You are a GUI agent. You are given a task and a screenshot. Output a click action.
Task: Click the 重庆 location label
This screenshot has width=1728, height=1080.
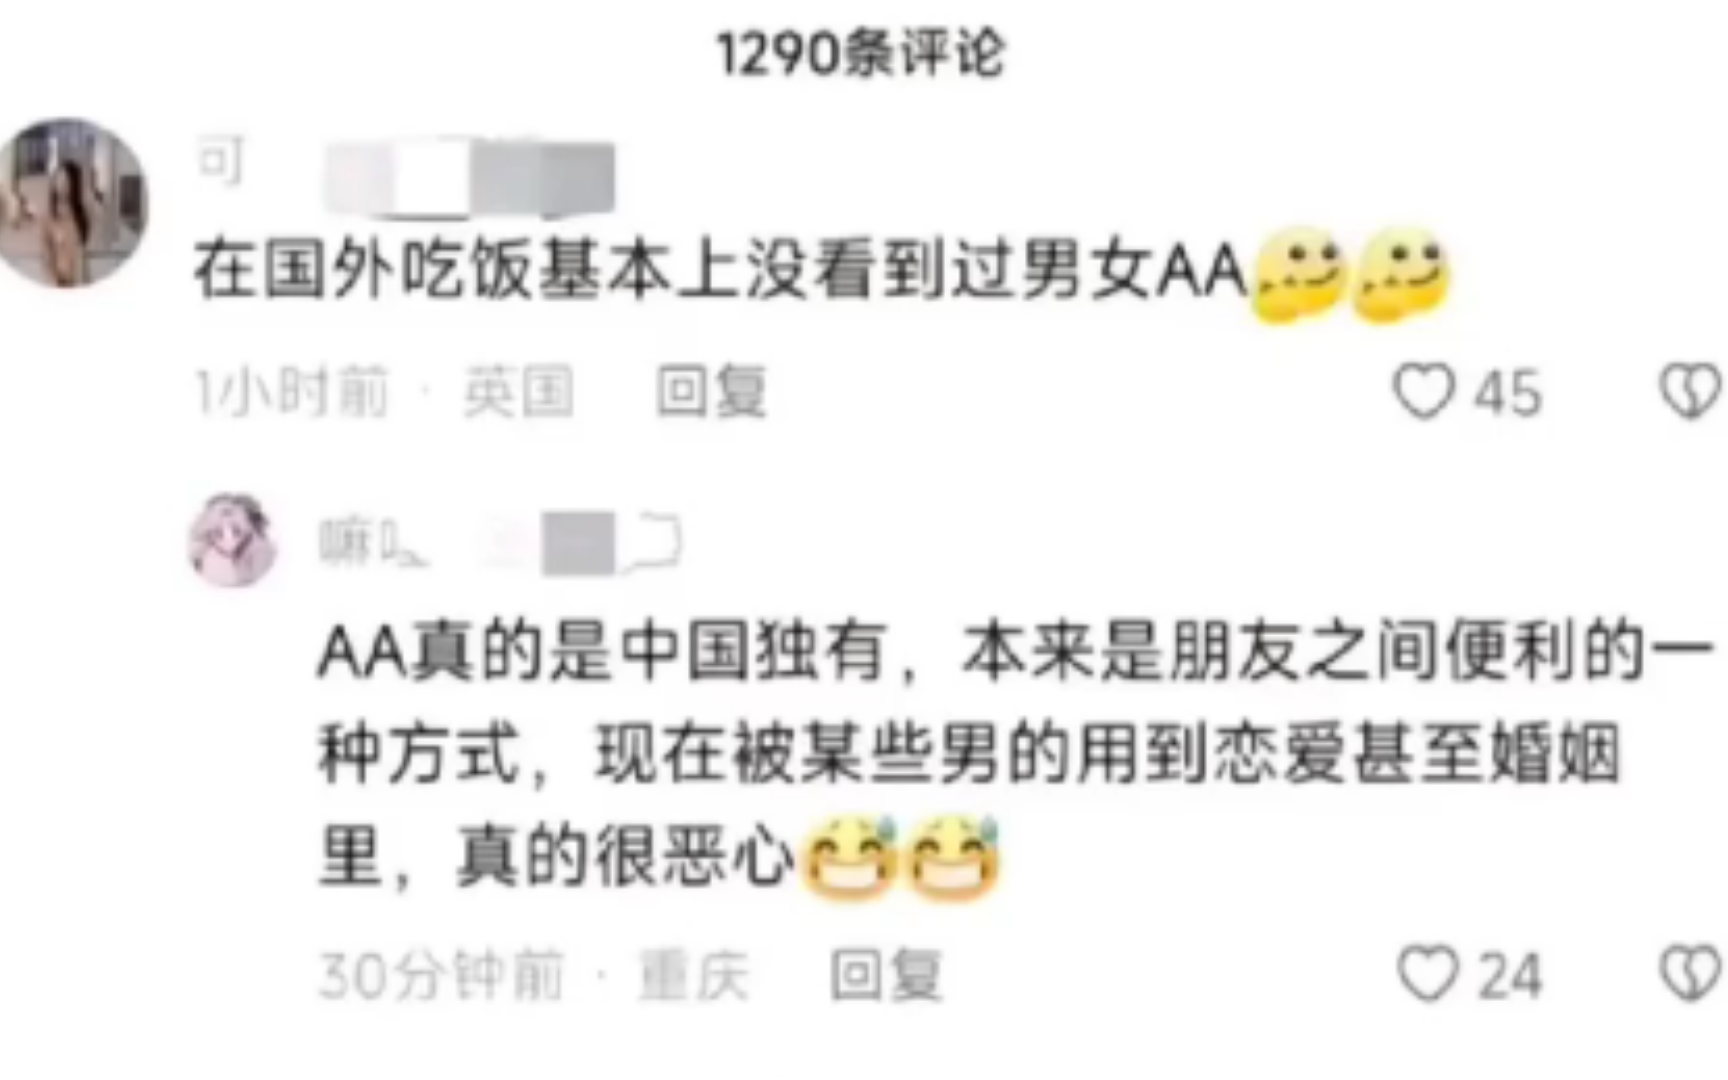coord(694,975)
